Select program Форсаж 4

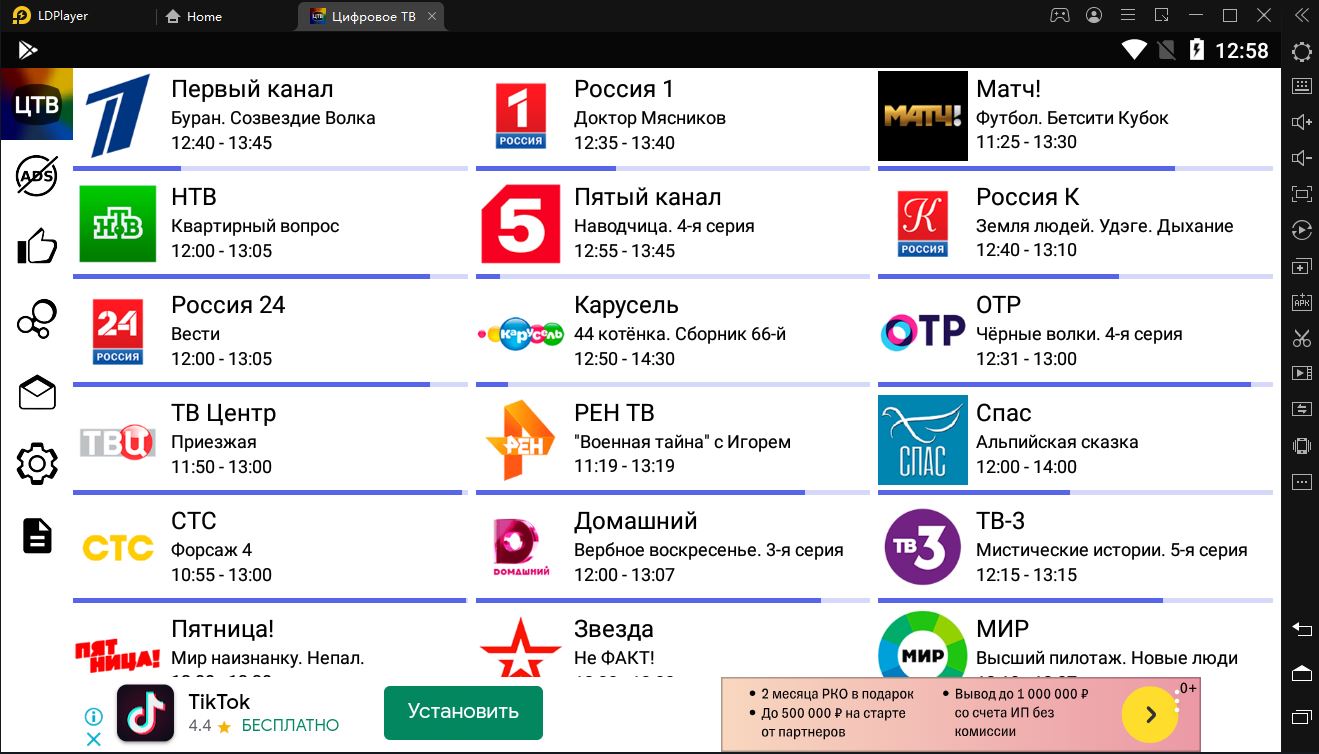click(211, 550)
